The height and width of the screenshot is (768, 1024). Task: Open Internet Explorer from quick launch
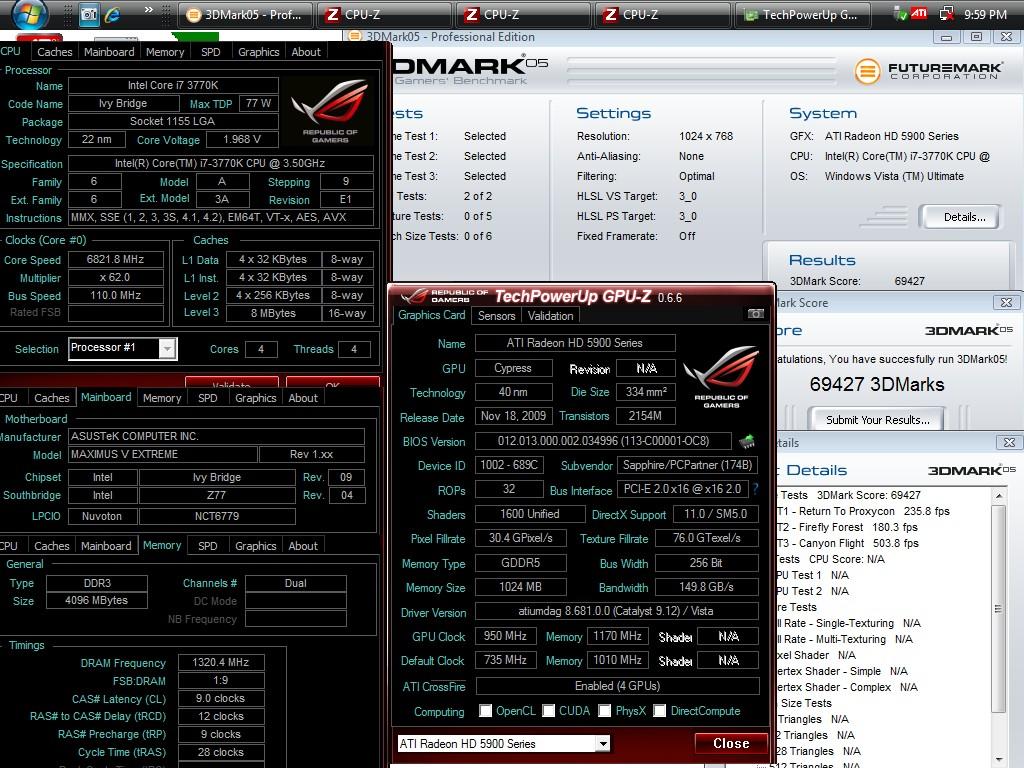click(112, 14)
